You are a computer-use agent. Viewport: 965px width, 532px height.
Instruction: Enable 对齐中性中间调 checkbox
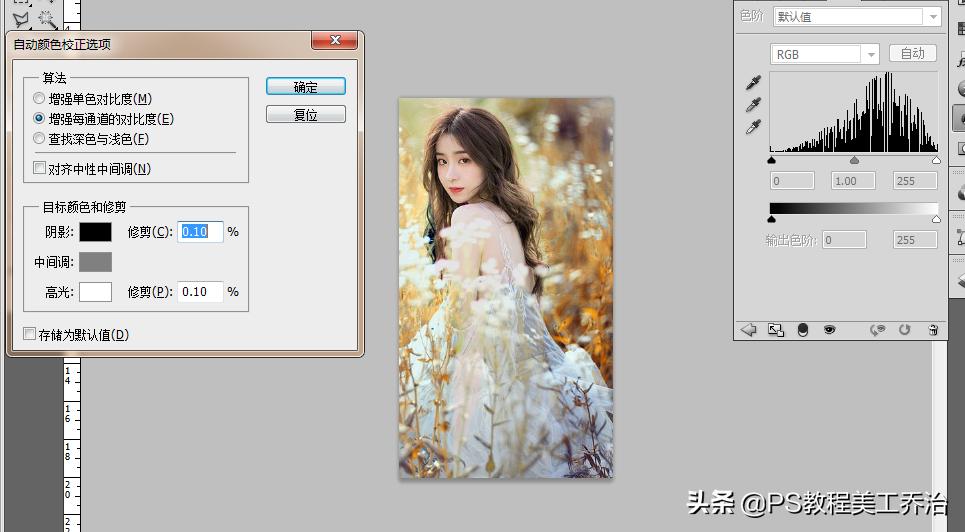point(40,168)
